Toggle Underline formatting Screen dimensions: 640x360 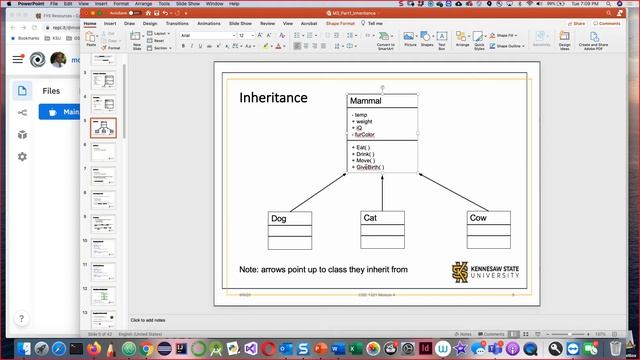[x=200, y=47]
